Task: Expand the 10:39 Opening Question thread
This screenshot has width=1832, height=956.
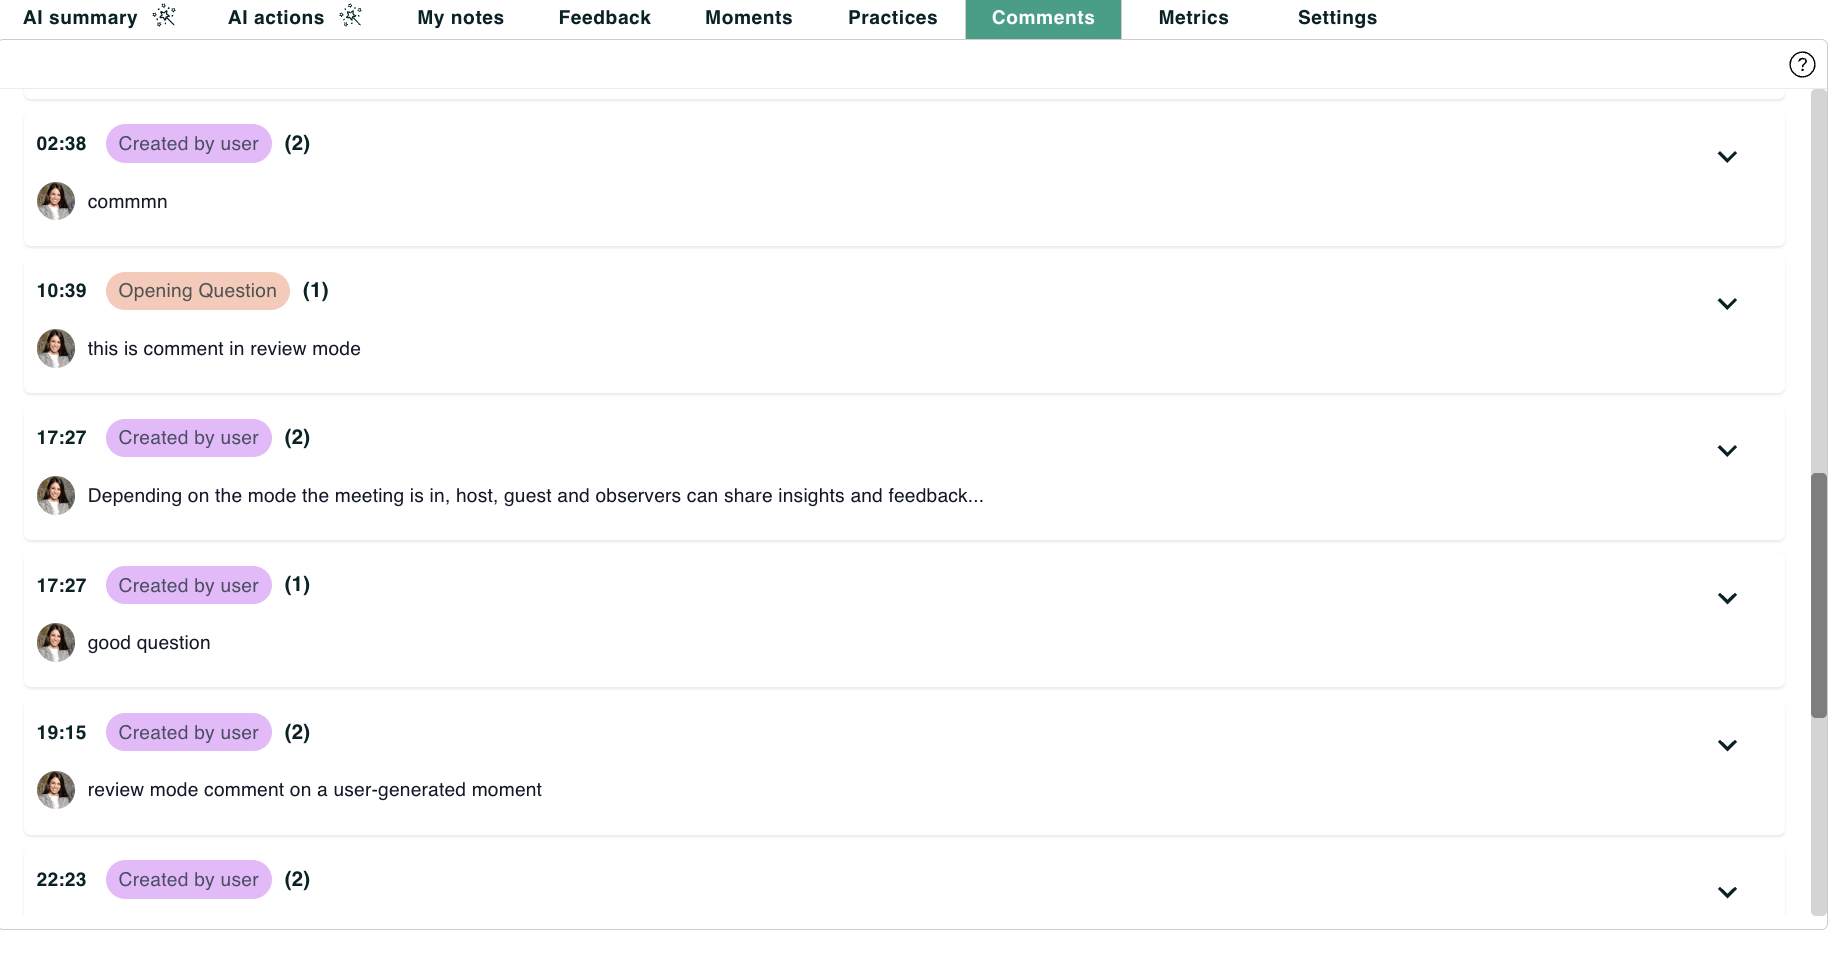Action: [x=1727, y=304]
